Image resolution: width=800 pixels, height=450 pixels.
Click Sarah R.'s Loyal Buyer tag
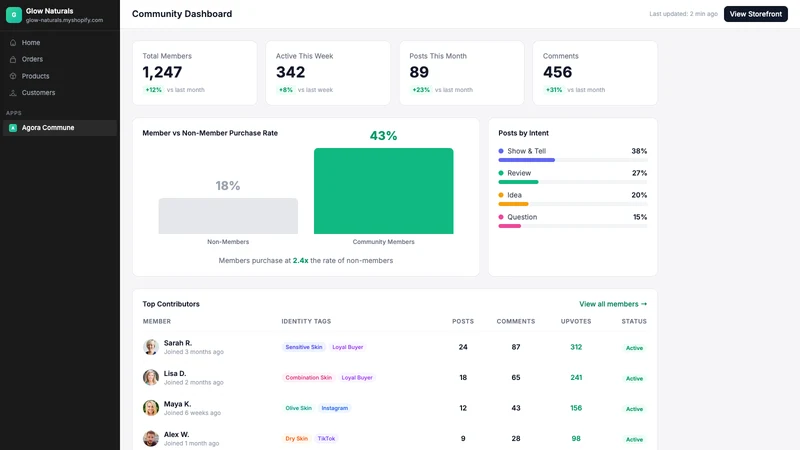tap(347, 347)
